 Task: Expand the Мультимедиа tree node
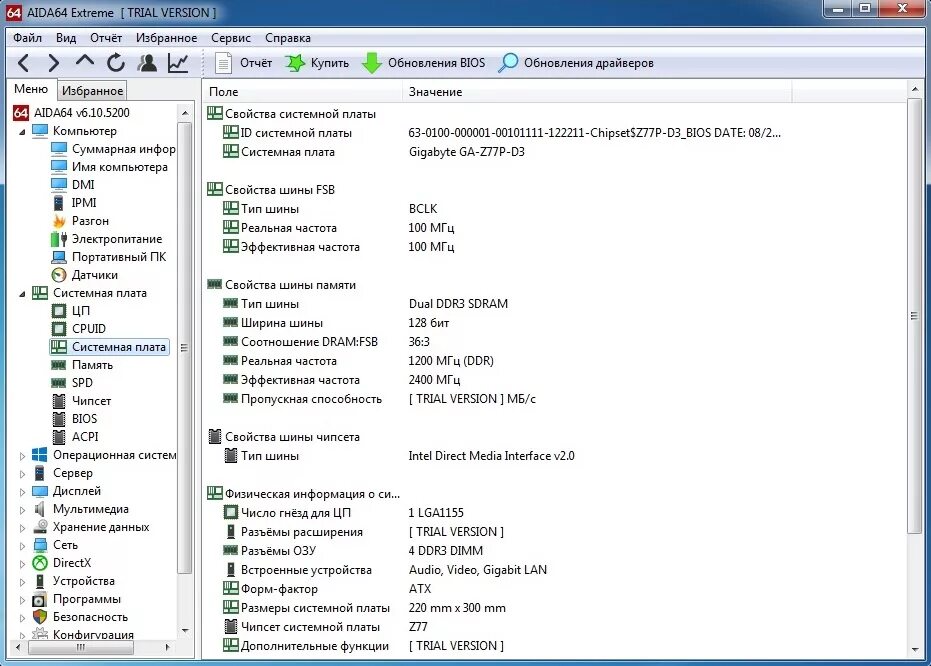point(22,509)
